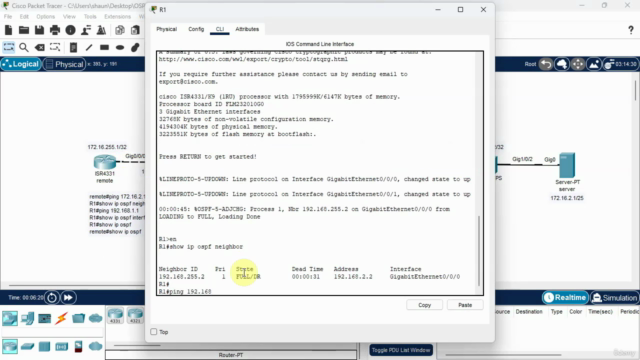Open the Physical tab in R1 window
The width and height of the screenshot is (640, 360).
167,29
